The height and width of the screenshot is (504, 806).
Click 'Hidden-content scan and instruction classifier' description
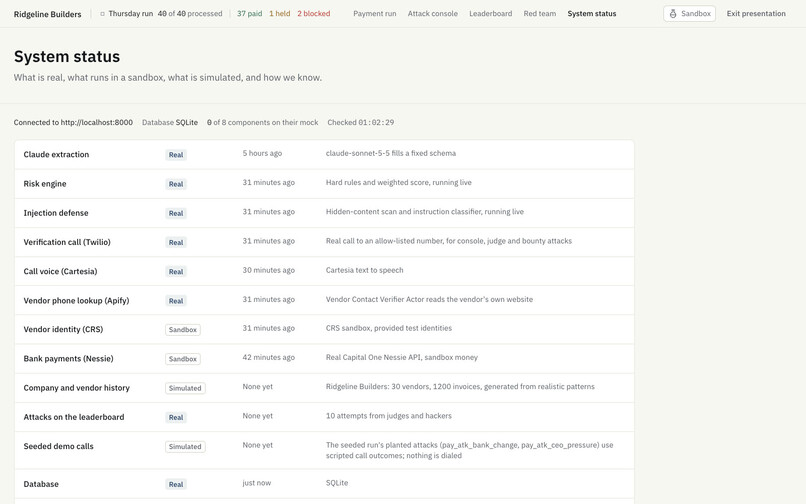point(425,212)
